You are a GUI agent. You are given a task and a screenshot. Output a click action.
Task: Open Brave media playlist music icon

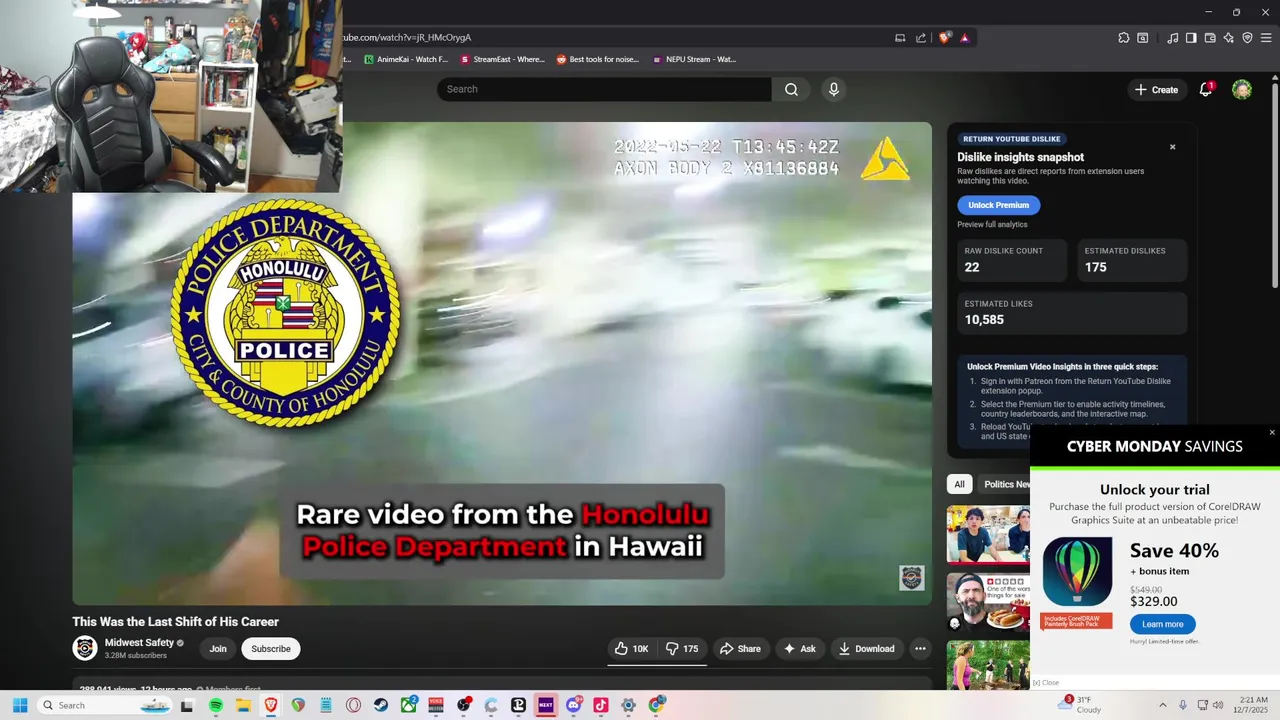(x=1172, y=38)
